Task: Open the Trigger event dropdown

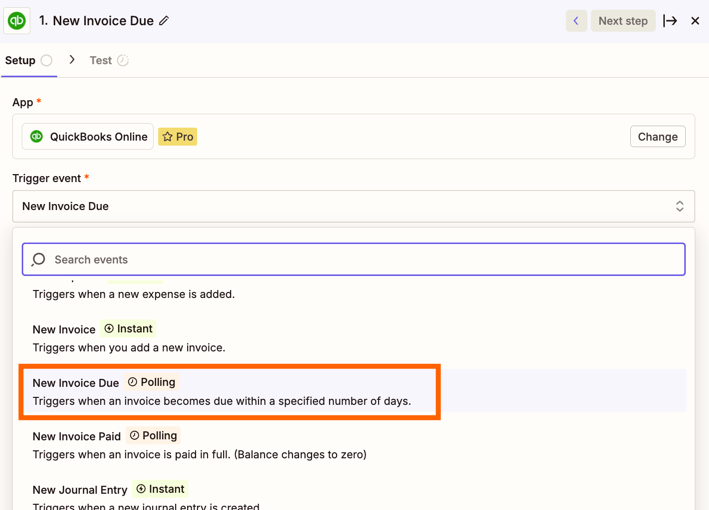Action: (x=354, y=206)
